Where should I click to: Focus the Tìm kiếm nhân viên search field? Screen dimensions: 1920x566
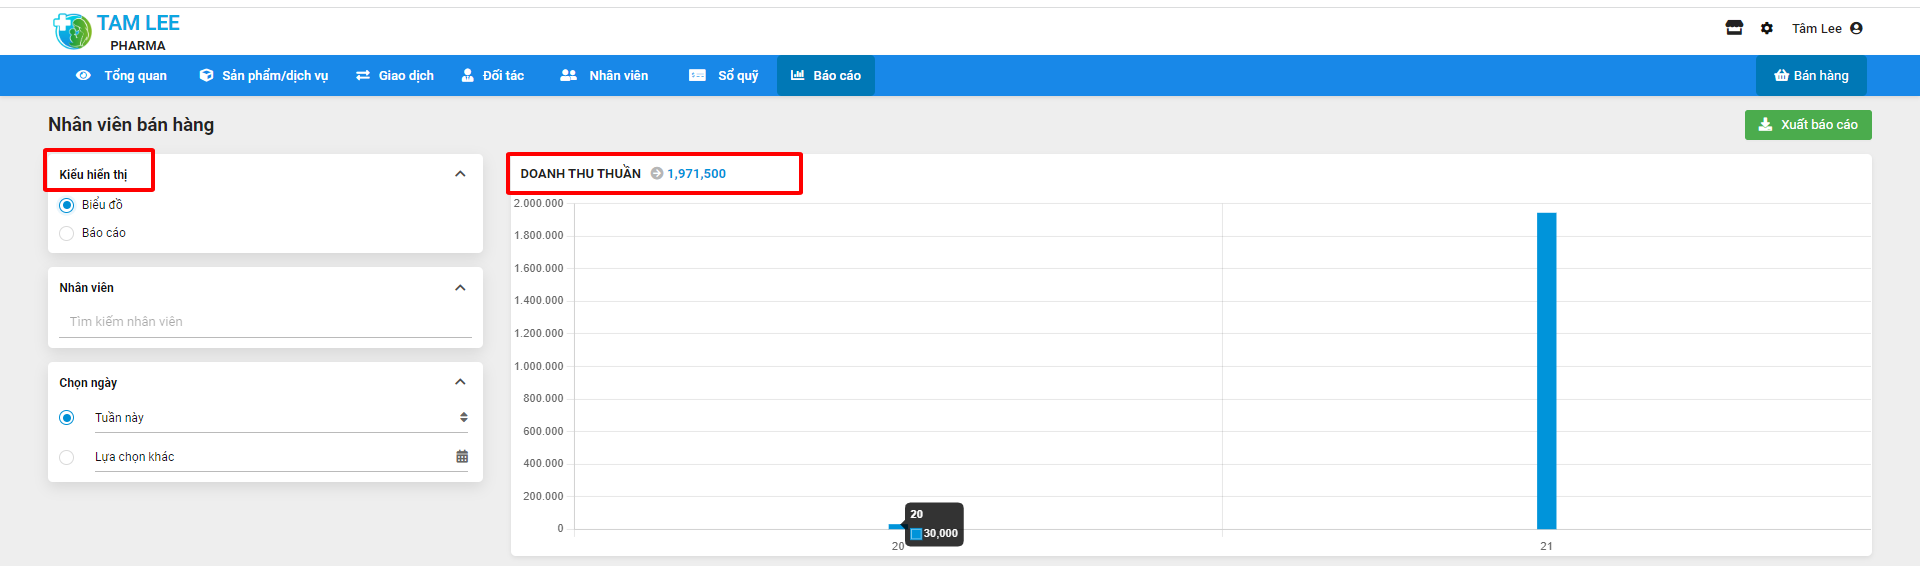[x=265, y=322]
